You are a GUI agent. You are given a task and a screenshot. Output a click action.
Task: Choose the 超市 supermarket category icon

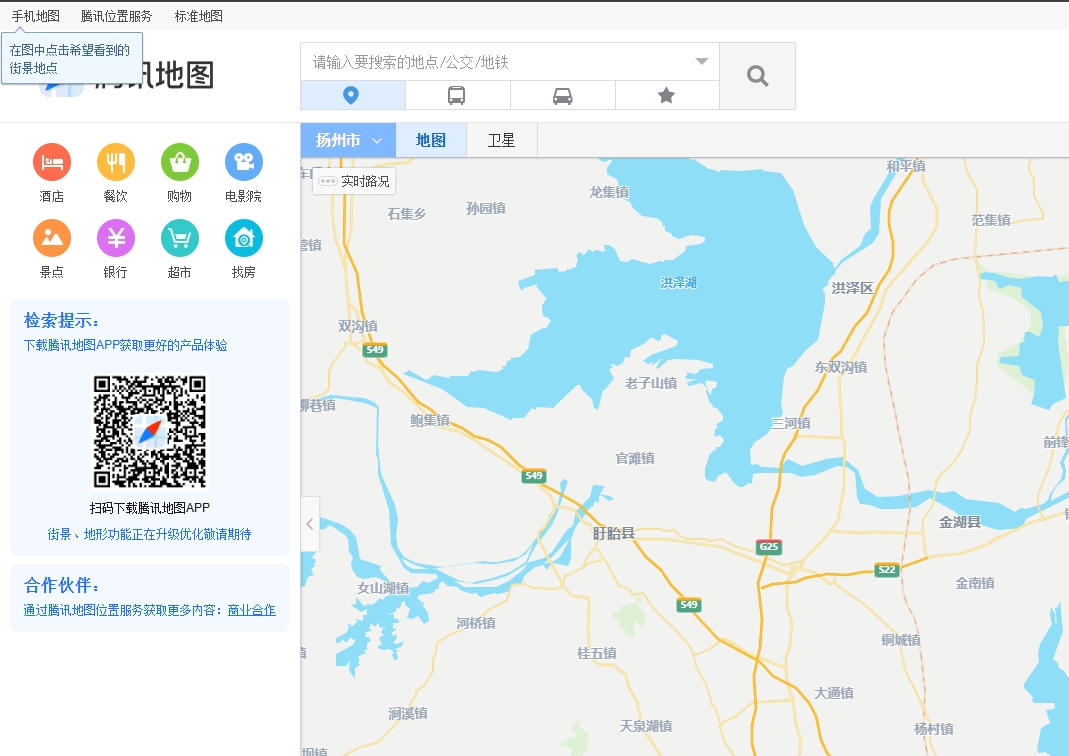[180, 238]
